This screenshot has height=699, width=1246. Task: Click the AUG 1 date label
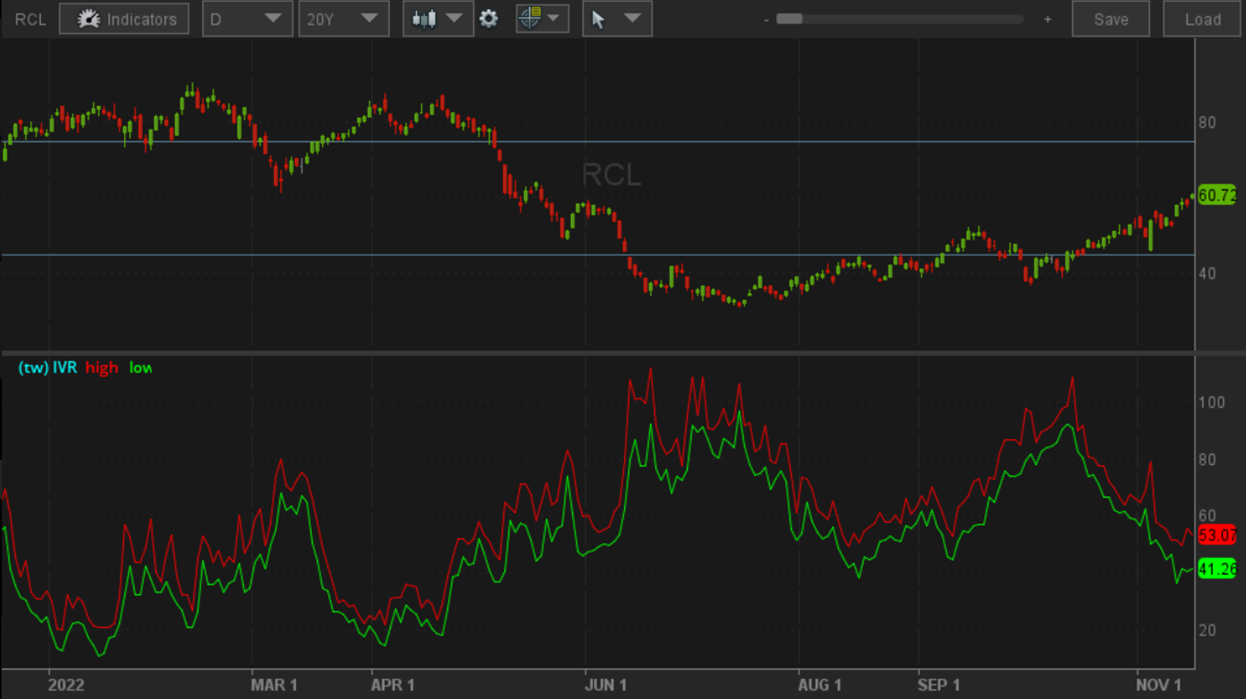(820, 685)
